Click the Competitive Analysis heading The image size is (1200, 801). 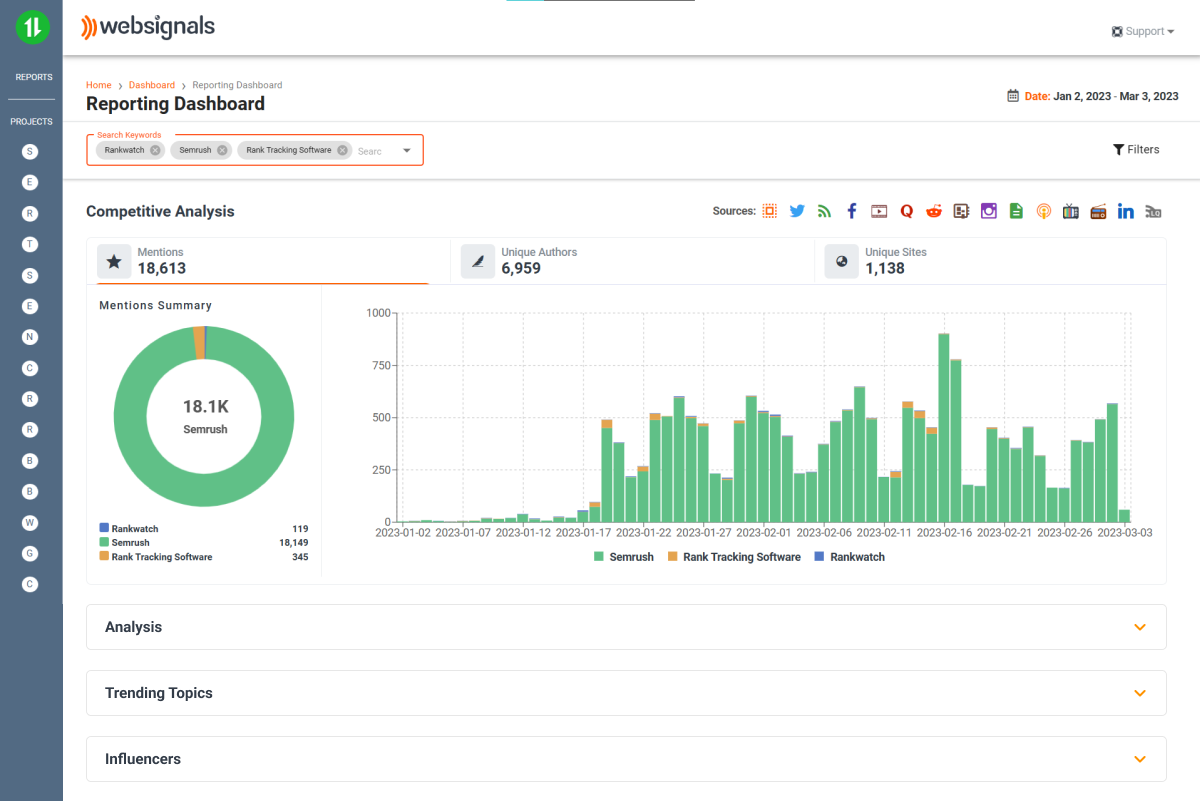(x=160, y=211)
